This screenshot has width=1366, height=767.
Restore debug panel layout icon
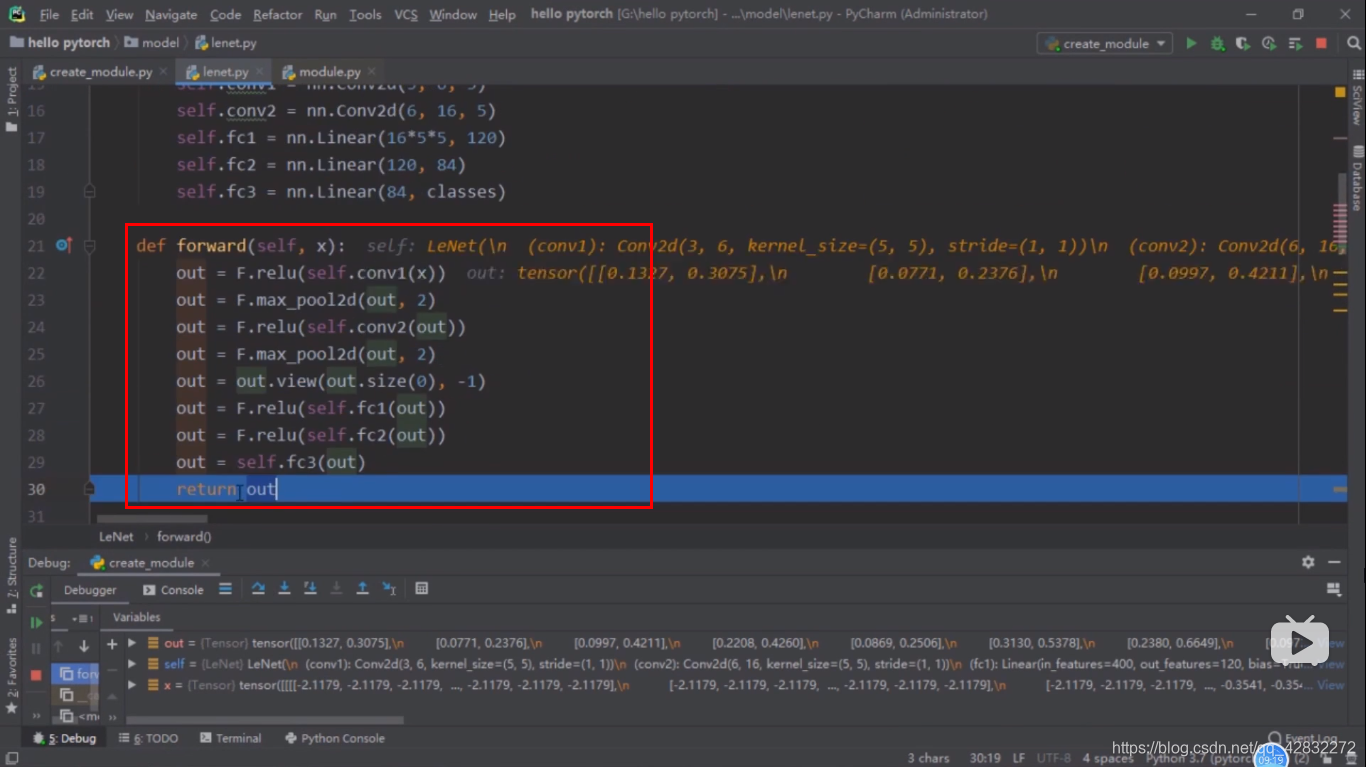coord(1333,590)
